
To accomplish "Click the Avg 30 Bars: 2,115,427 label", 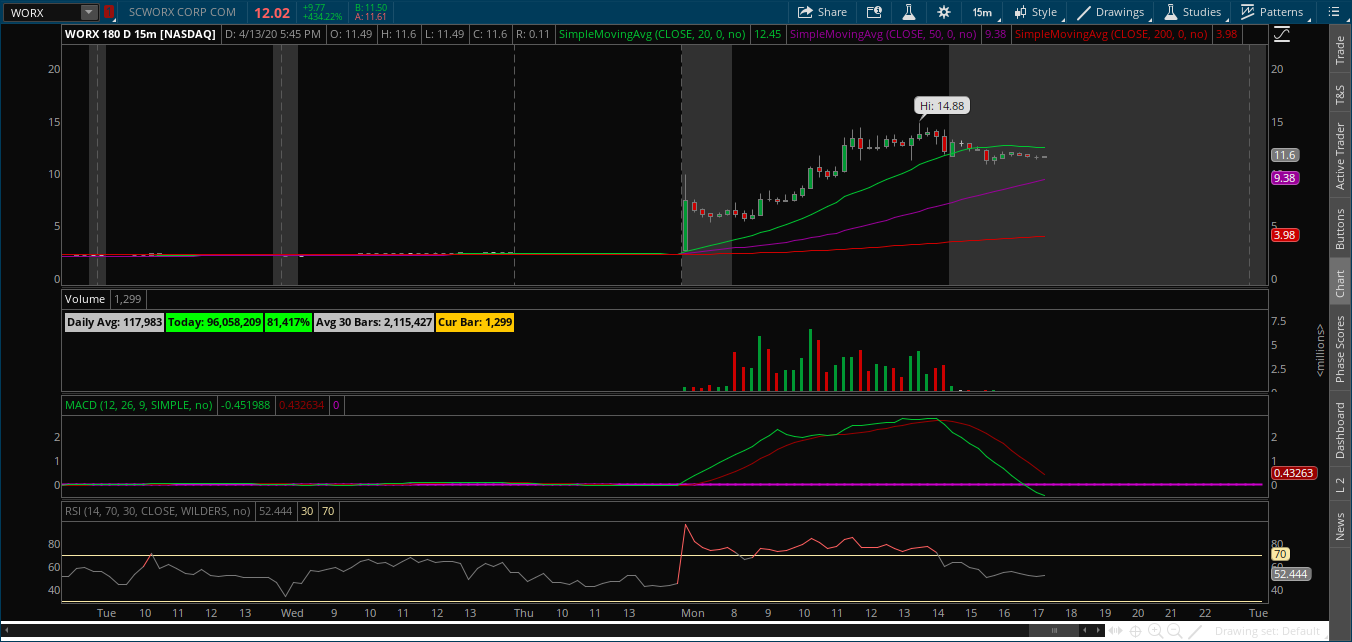I will (374, 322).
